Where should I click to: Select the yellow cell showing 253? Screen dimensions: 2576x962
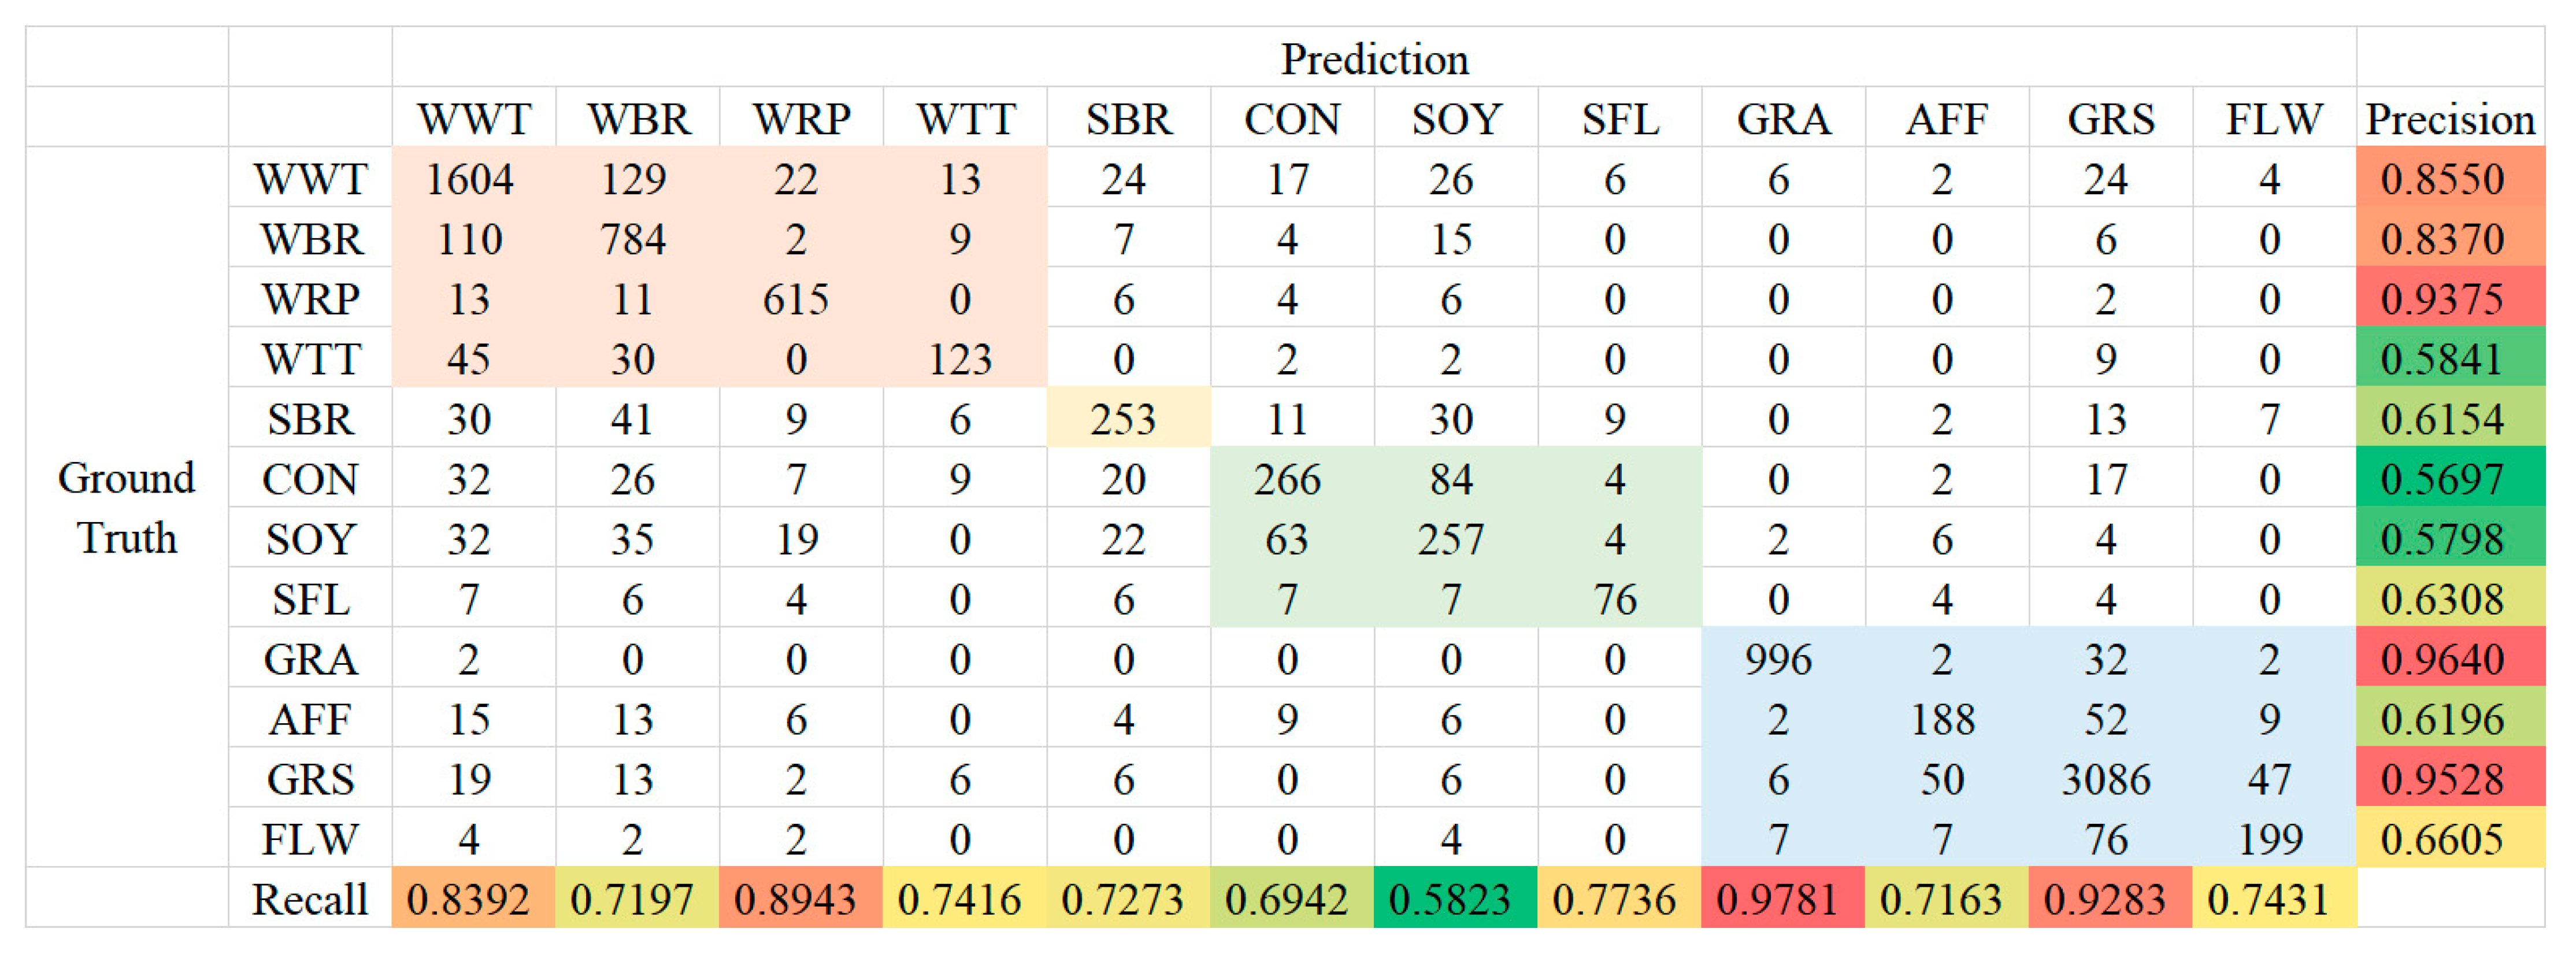point(1124,419)
